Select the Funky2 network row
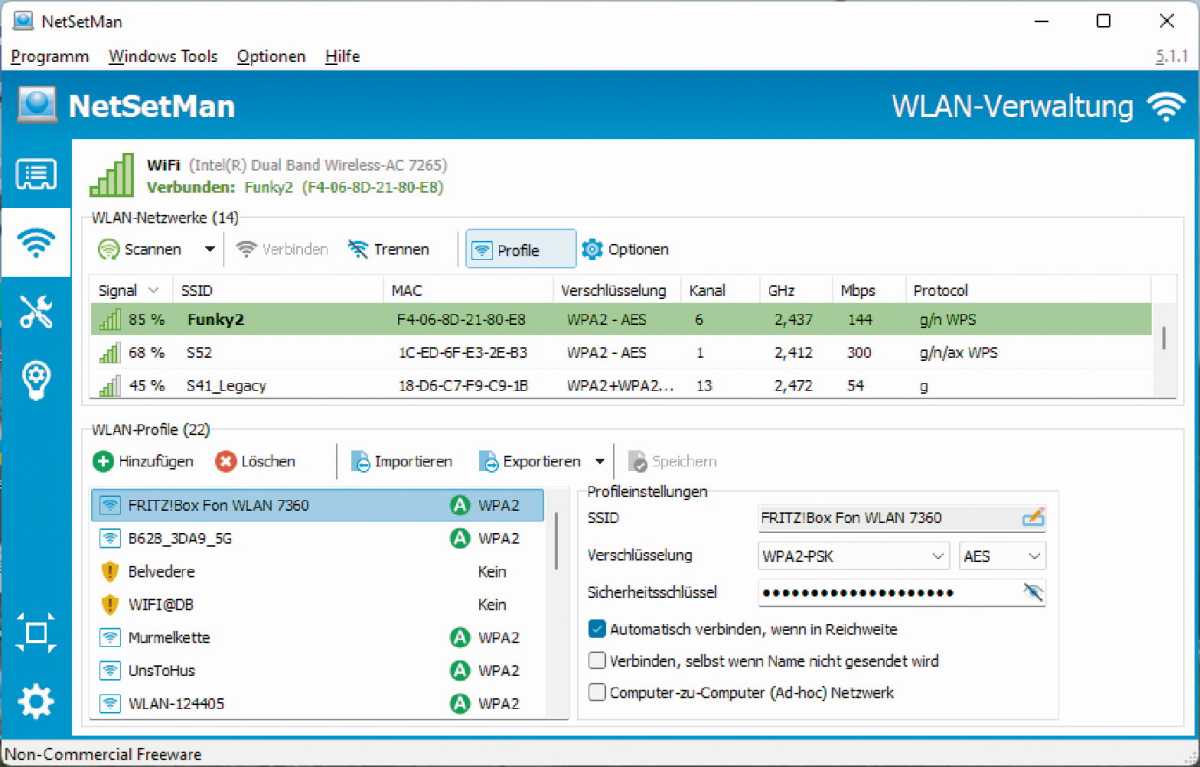The height and width of the screenshot is (767, 1200). (621, 321)
